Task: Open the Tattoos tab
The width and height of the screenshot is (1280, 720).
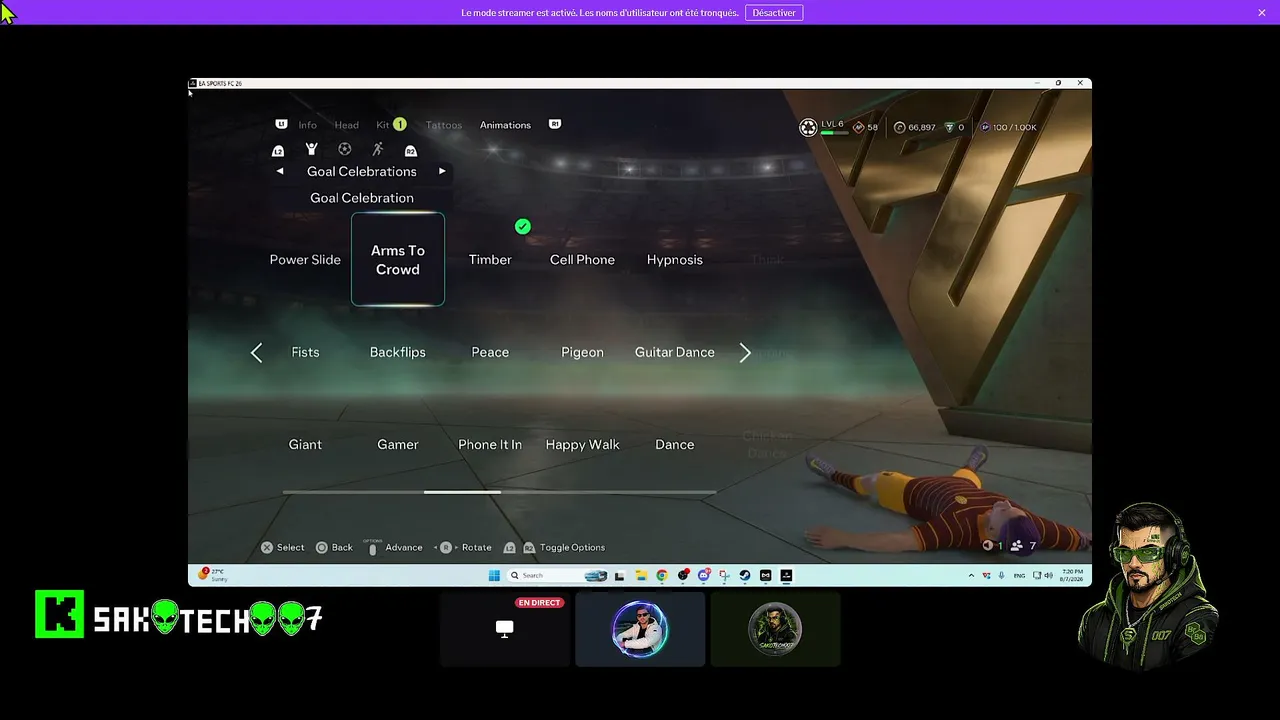Action: pyautogui.click(x=444, y=125)
